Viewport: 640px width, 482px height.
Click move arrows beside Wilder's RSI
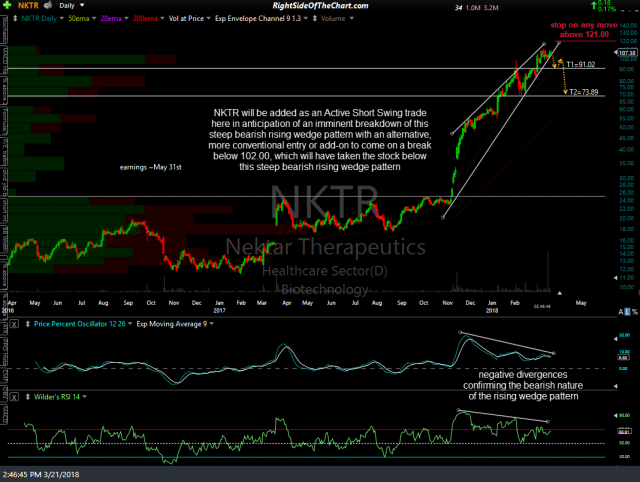[x=28, y=397]
